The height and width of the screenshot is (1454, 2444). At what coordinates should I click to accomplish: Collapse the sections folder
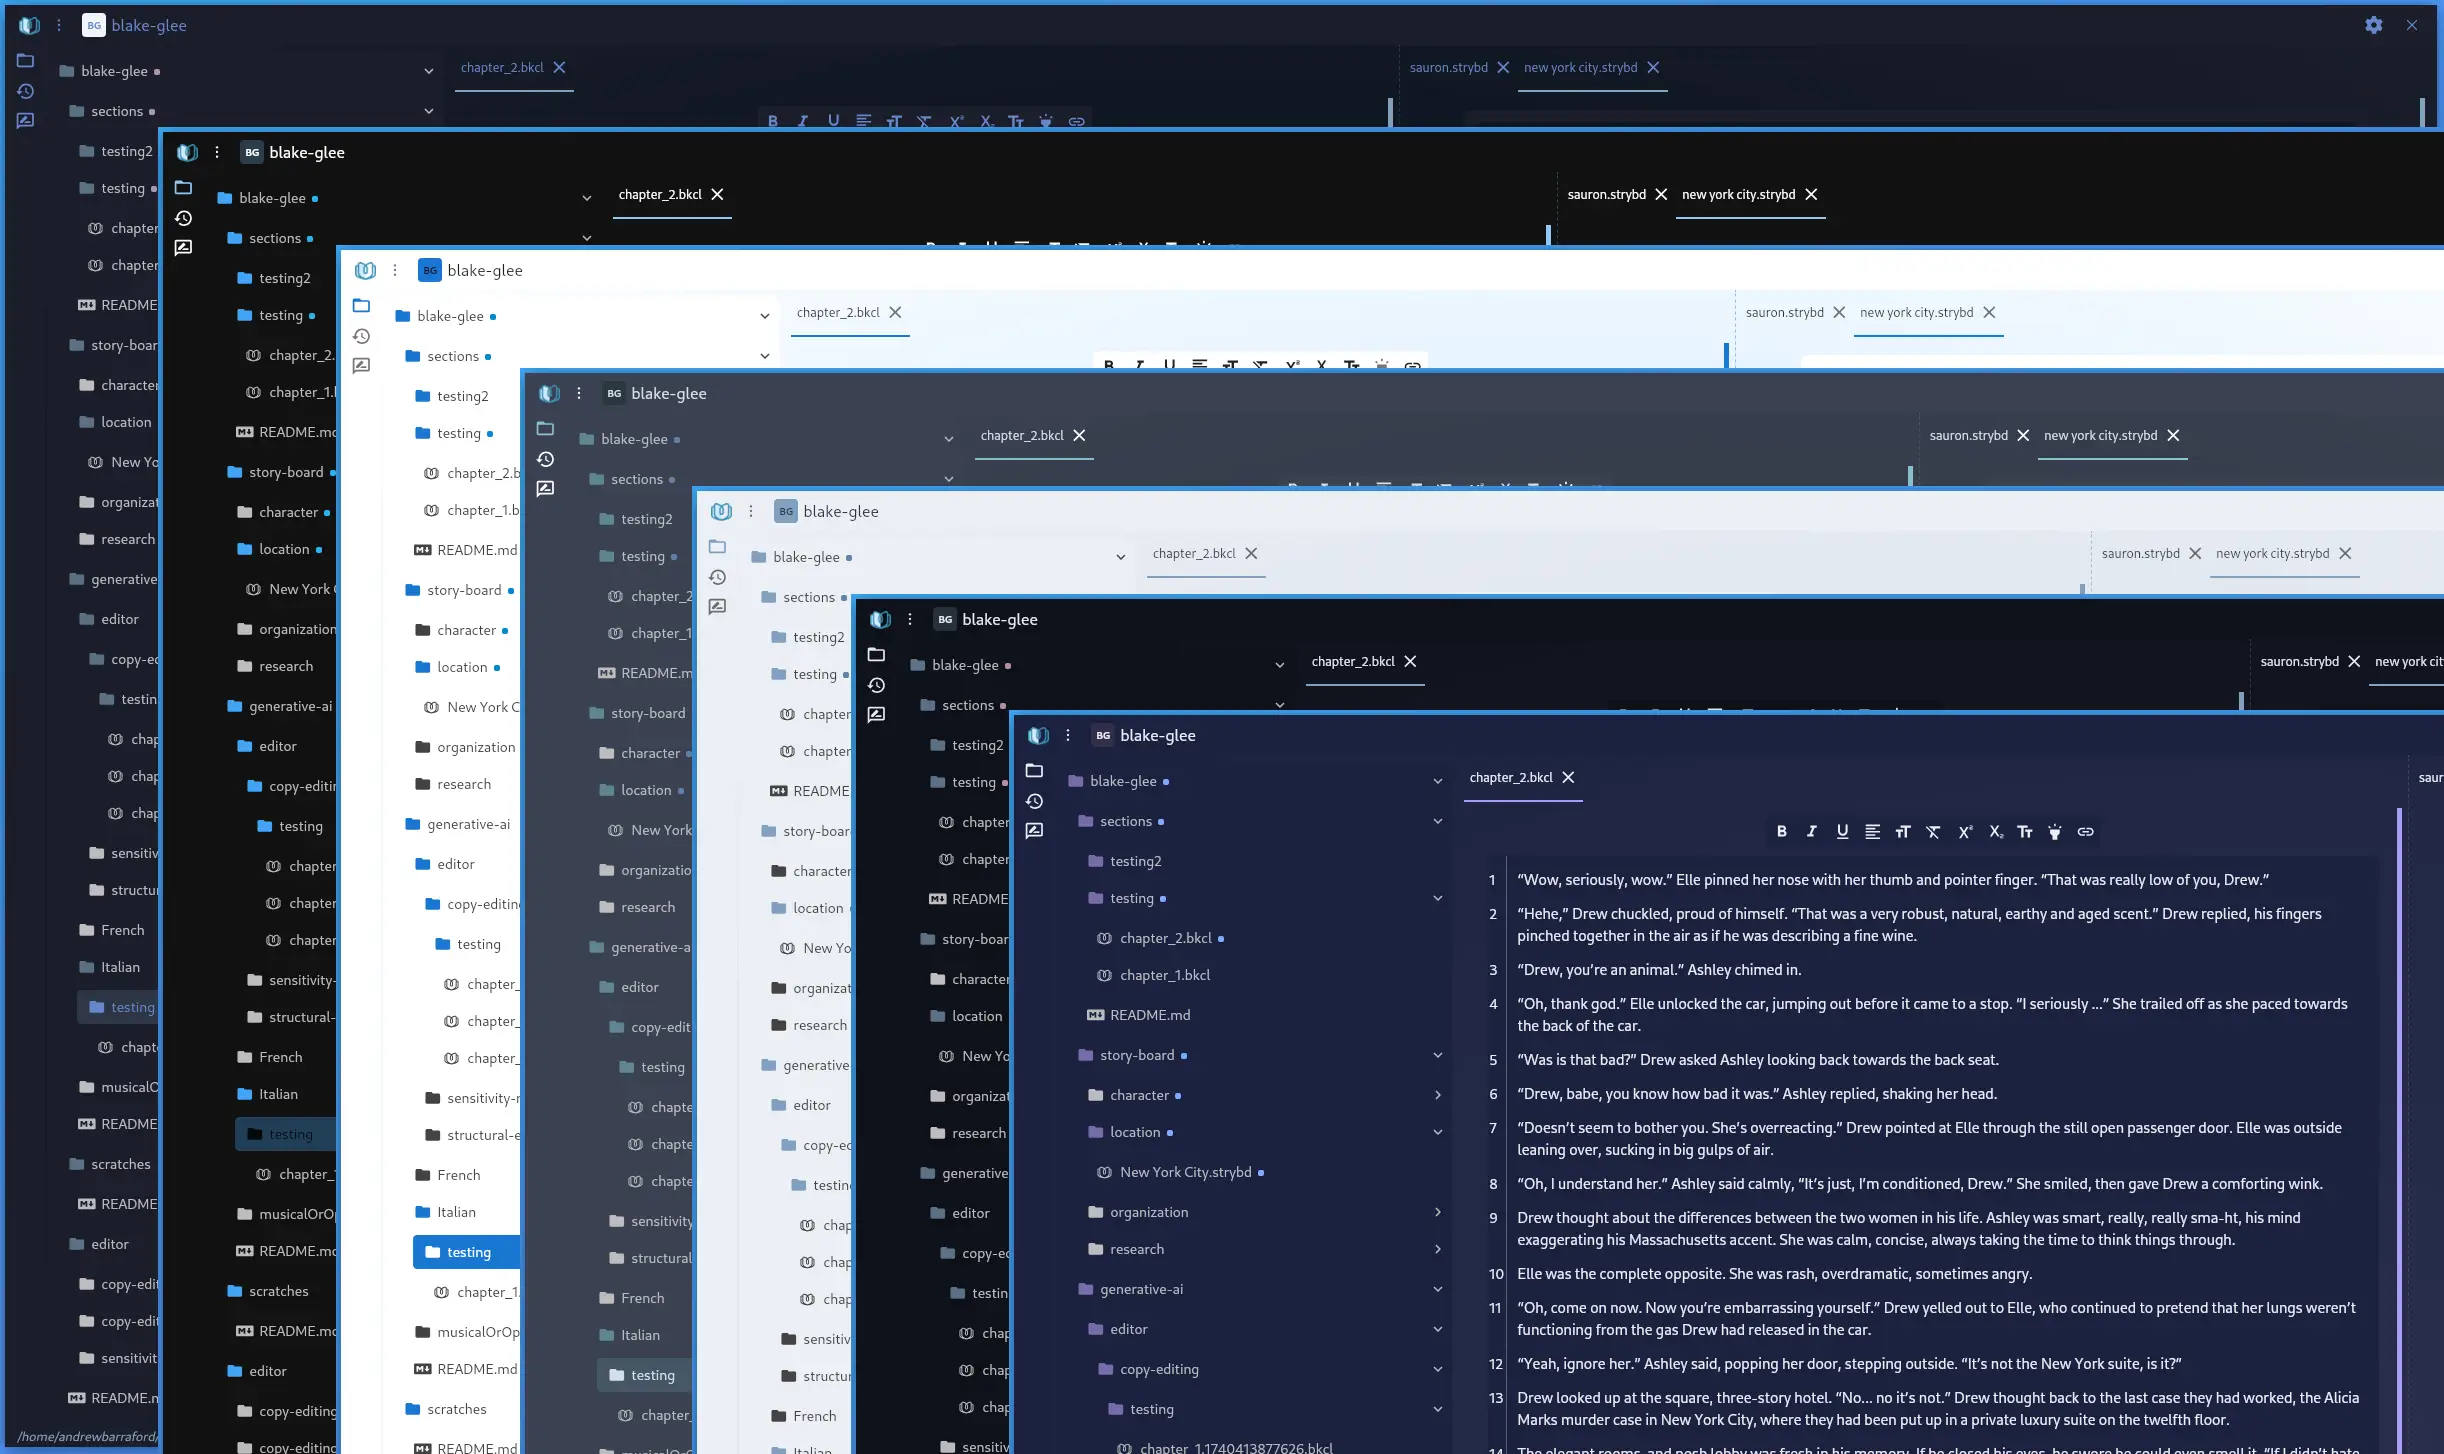1437,820
